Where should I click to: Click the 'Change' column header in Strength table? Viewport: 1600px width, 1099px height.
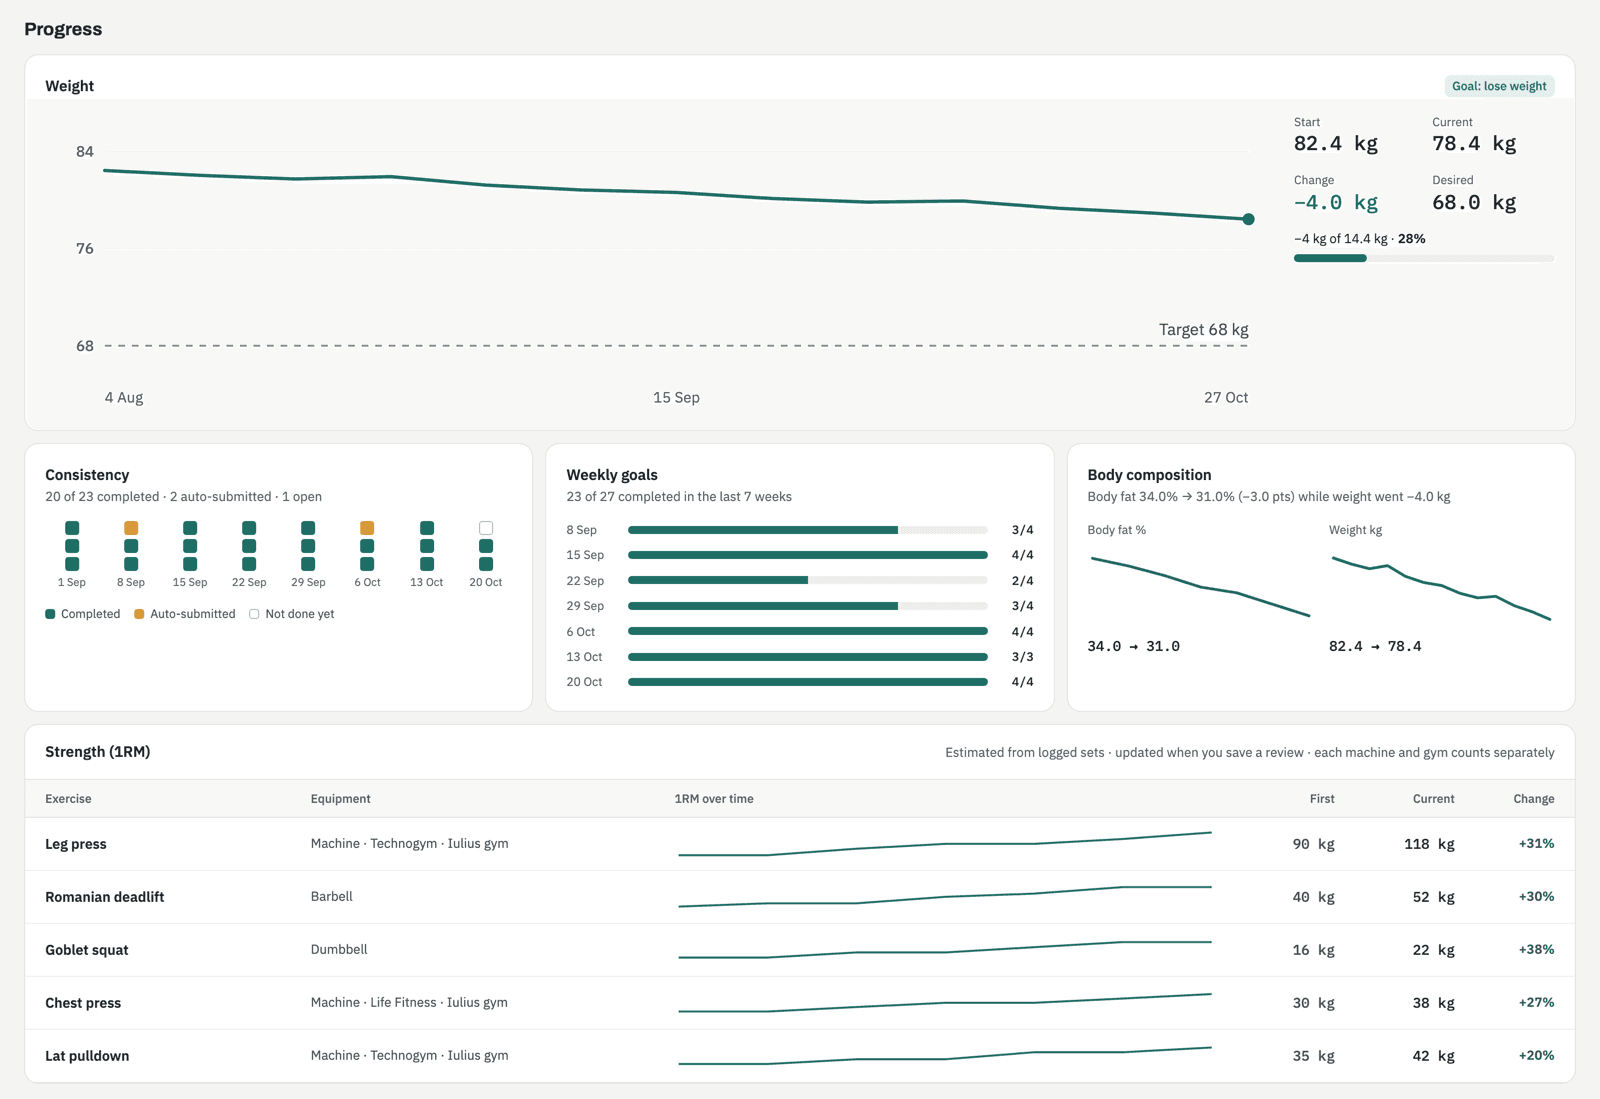1533,799
